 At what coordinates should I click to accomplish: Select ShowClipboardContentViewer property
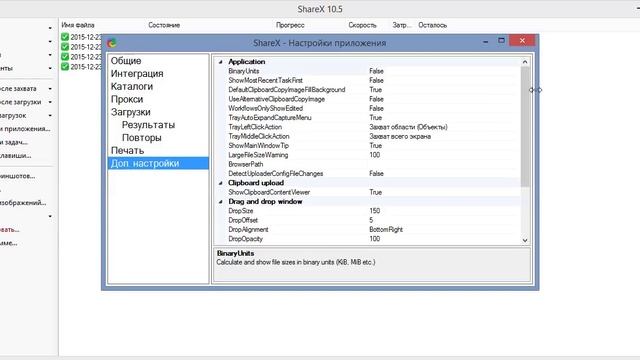click(269, 192)
